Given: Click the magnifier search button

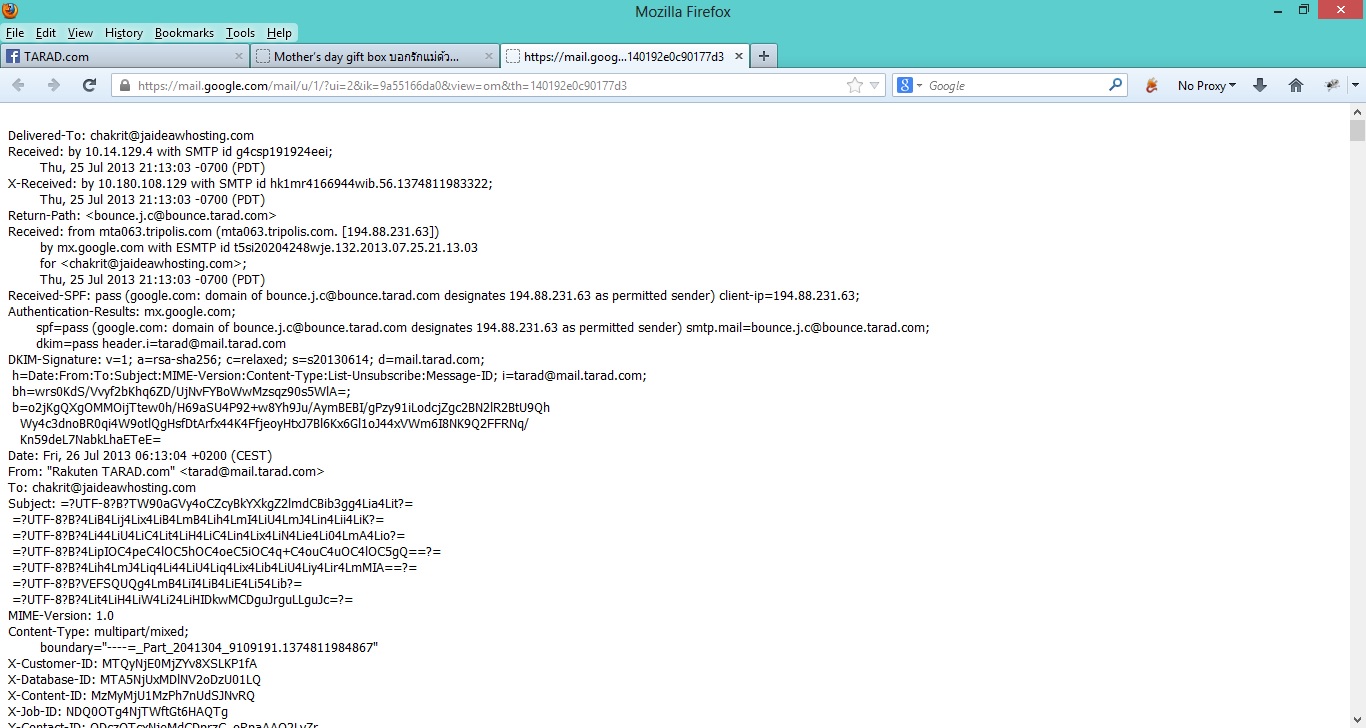Looking at the screenshot, I should [1116, 86].
